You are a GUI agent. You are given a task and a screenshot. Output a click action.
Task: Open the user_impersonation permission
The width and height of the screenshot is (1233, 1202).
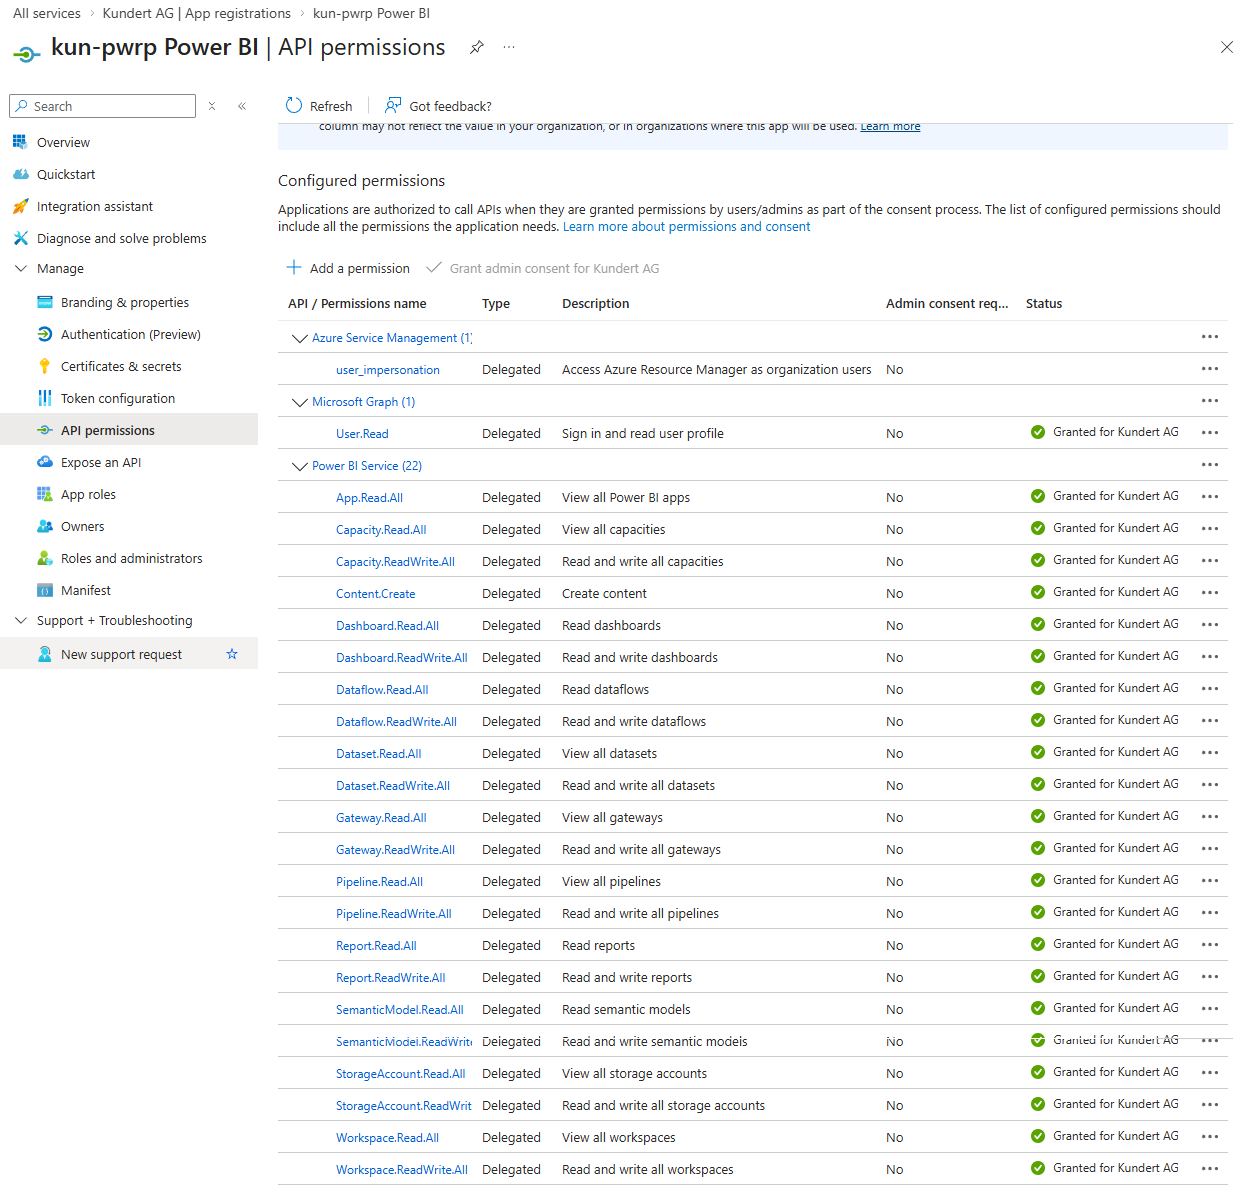click(388, 370)
